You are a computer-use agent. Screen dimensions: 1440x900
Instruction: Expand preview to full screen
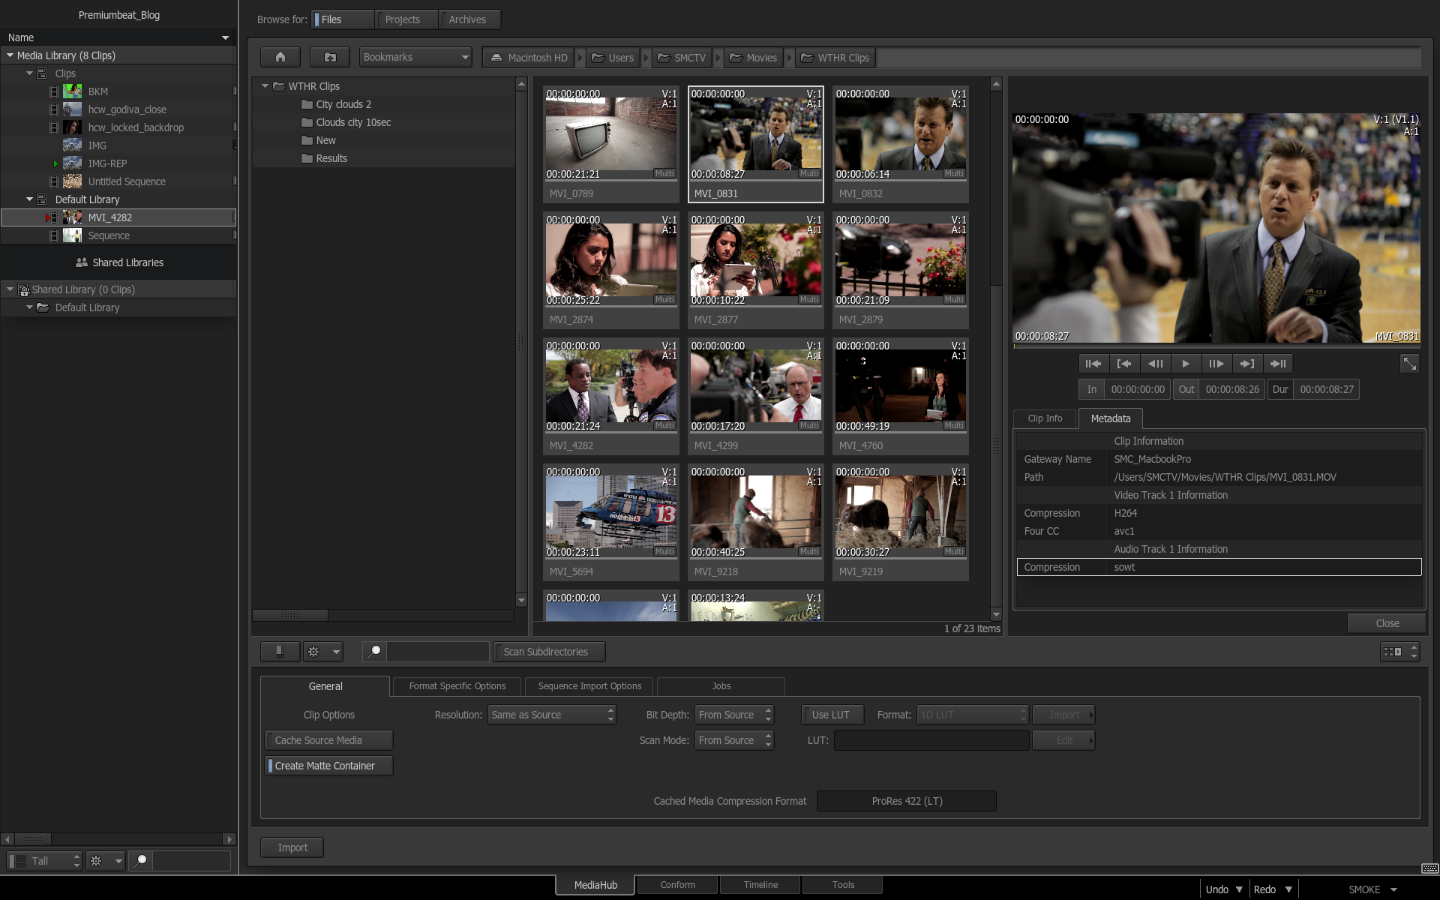click(x=1409, y=364)
